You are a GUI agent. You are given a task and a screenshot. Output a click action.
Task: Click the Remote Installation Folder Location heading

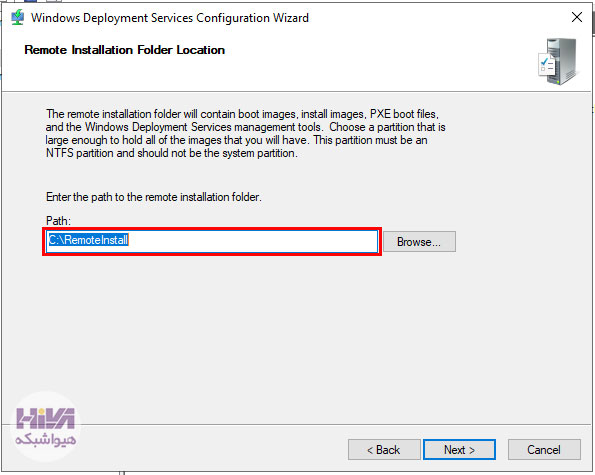[x=124, y=50]
